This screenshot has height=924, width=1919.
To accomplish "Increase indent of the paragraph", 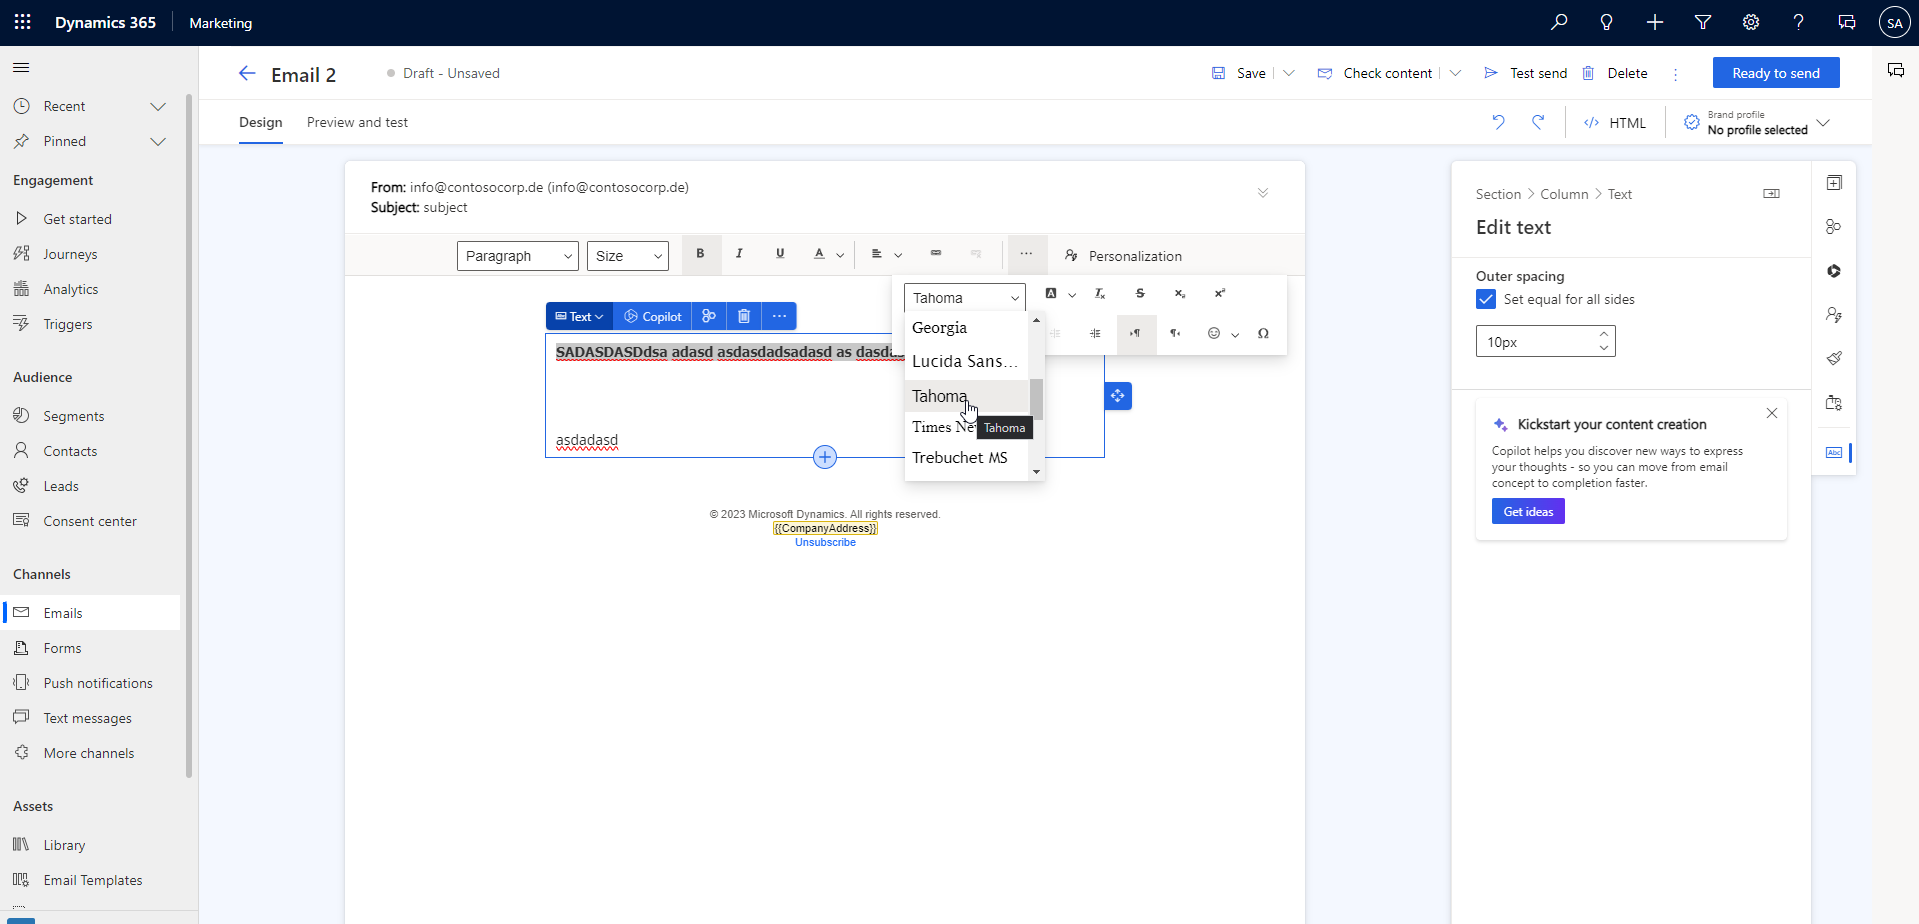I will 1096,334.
